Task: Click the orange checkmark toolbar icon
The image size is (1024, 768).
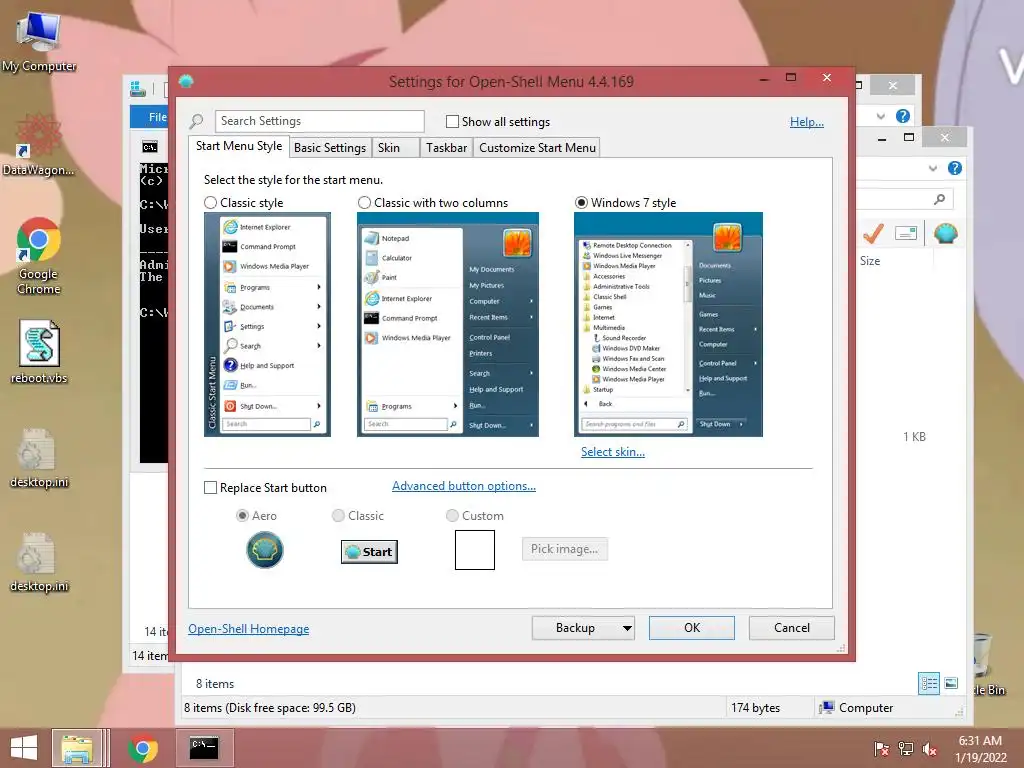Action: pyautogui.click(x=873, y=233)
